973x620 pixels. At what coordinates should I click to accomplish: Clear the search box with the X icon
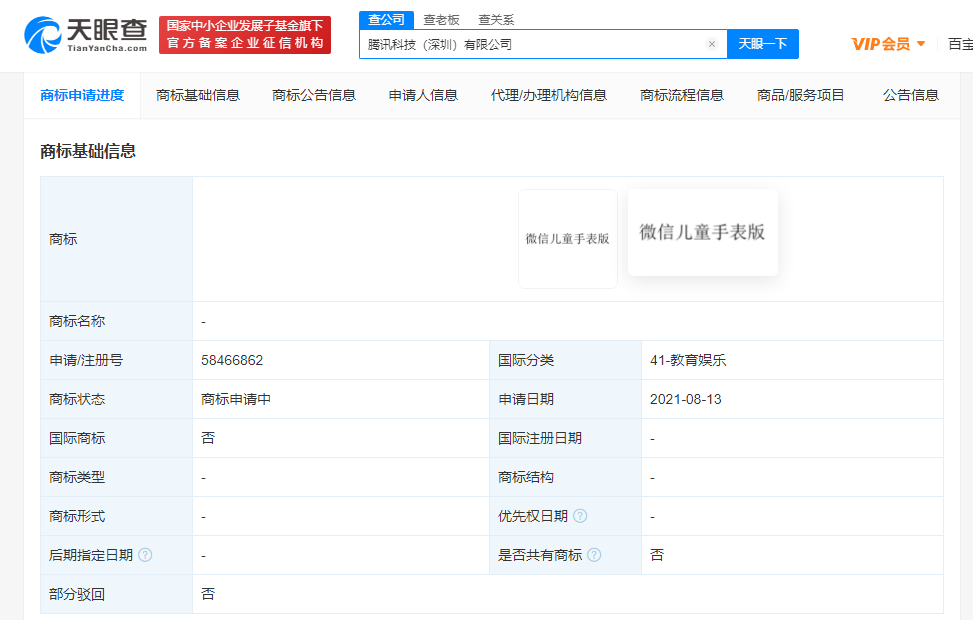point(712,44)
